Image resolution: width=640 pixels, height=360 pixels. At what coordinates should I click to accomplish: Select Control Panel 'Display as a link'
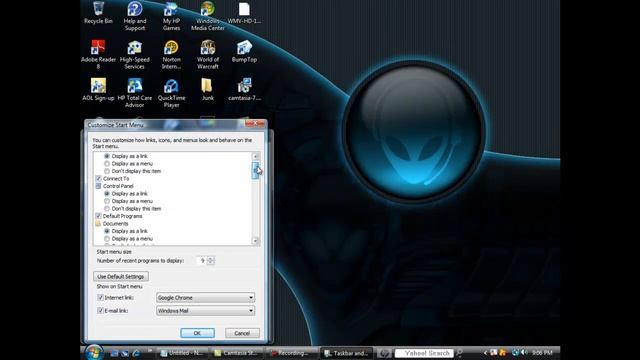(107, 193)
